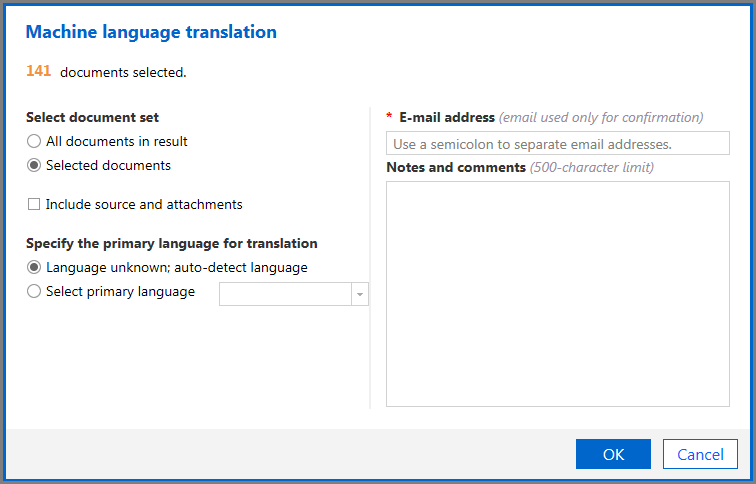Open the primary language dropdown arrow
The height and width of the screenshot is (484, 756).
pos(360,294)
